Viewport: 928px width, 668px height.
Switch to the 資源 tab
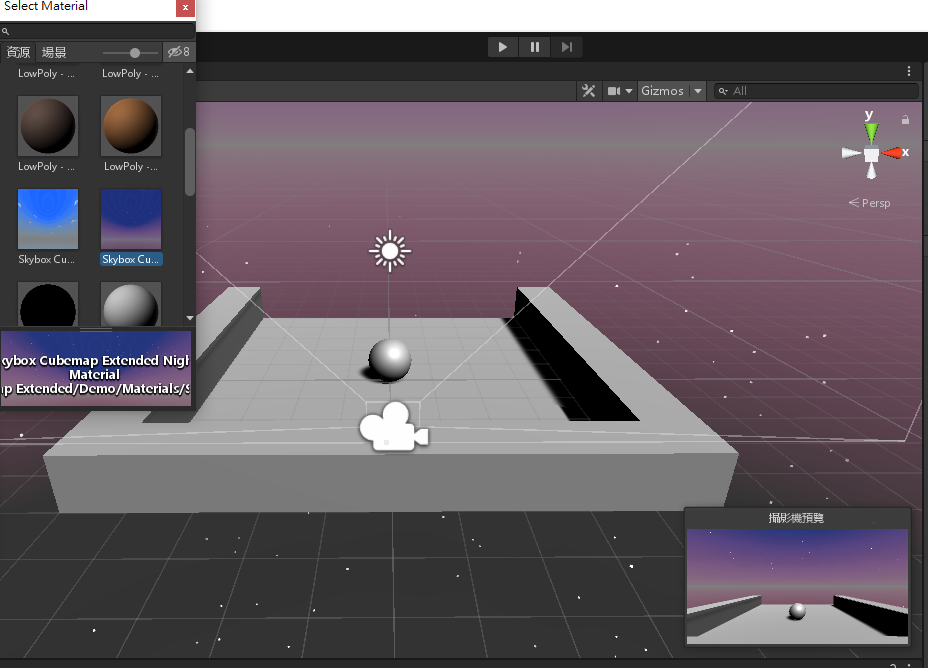point(18,52)
